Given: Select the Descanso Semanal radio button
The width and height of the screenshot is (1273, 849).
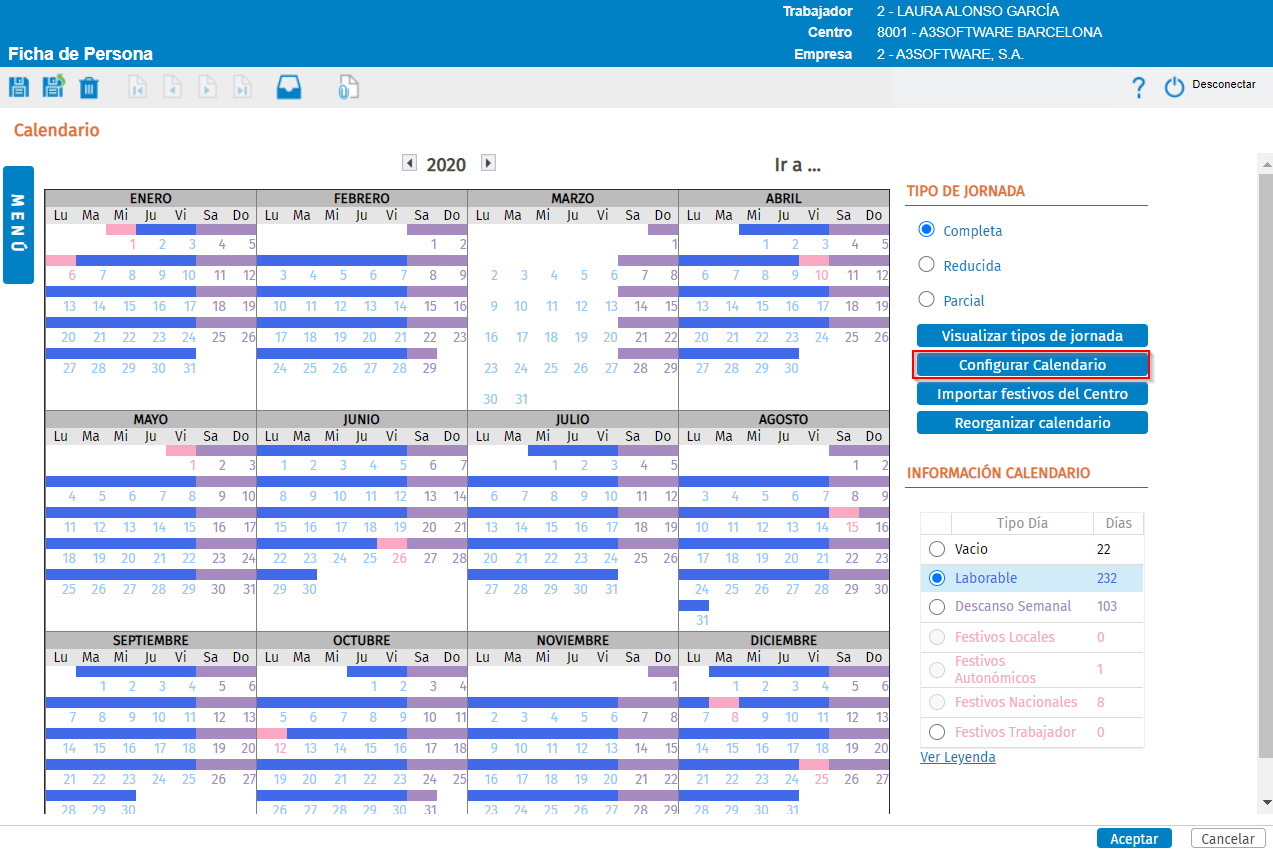Looking at the screenshot, I should click(936, 607).
